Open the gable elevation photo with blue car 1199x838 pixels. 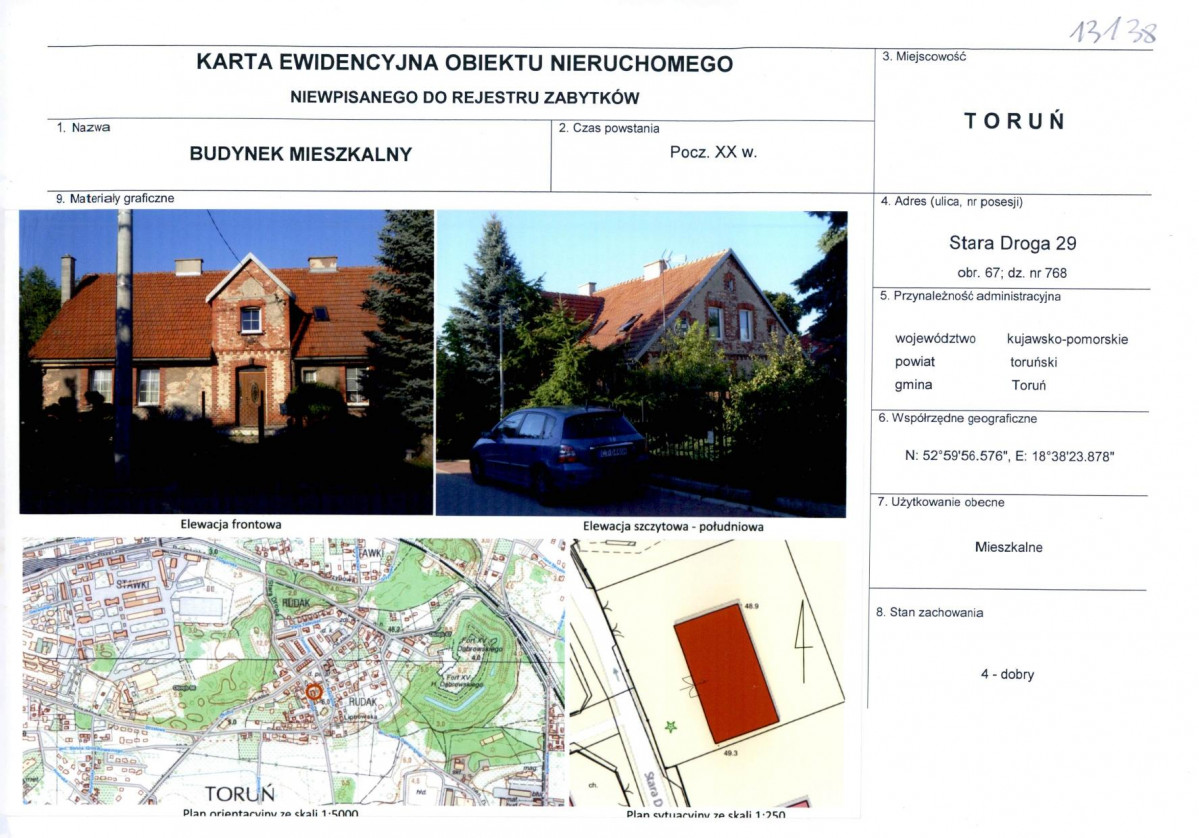(642, 364)
